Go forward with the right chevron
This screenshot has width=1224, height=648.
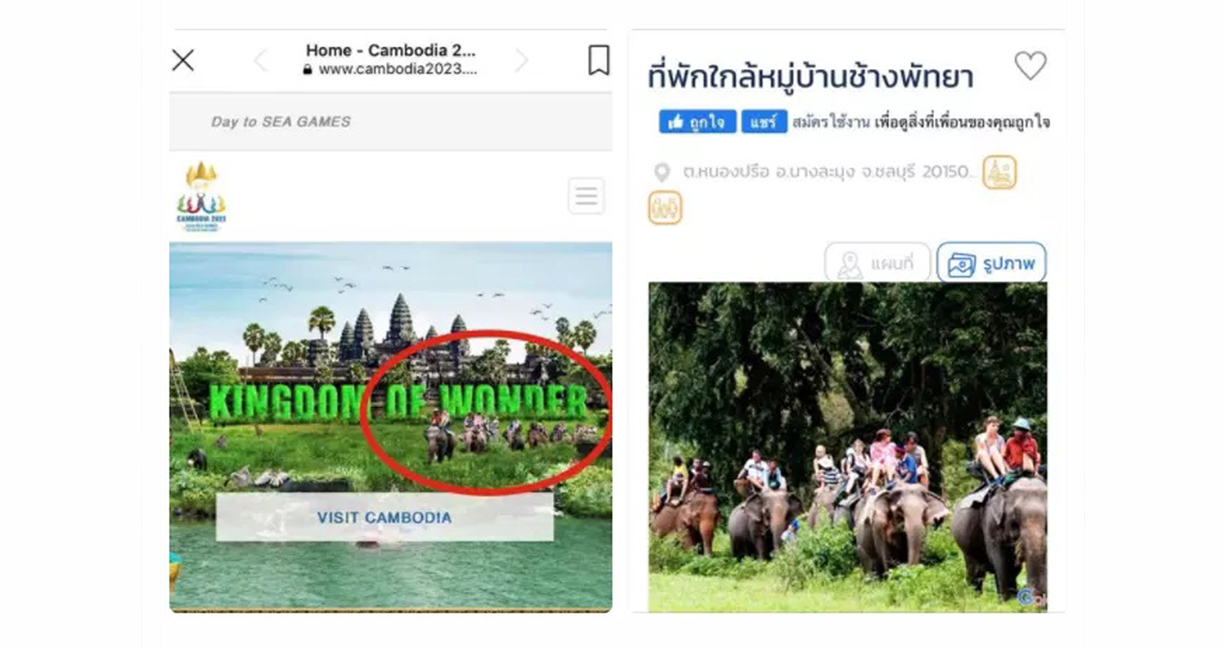[521, 61]
